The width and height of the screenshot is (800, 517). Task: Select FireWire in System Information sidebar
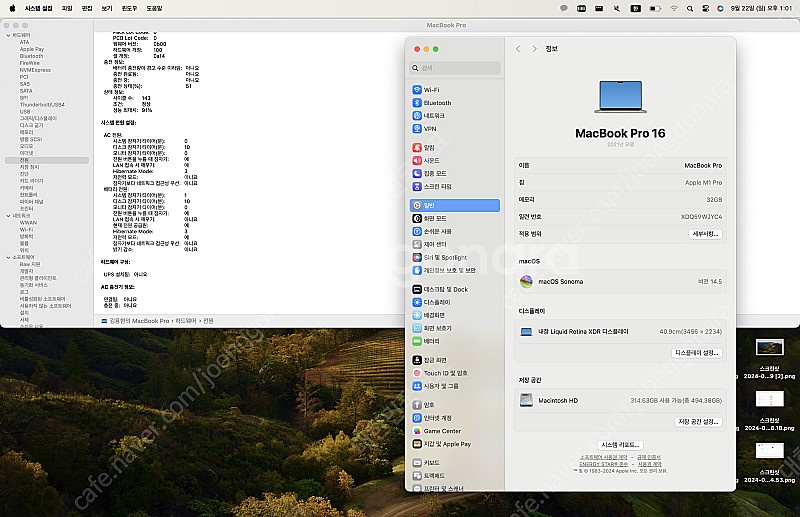click(x=30, y=63)
